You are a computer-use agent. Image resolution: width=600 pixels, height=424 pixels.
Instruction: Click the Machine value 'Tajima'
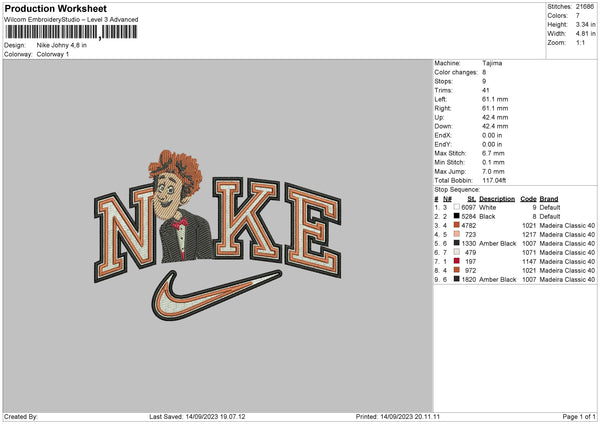(x=492, y=63)
